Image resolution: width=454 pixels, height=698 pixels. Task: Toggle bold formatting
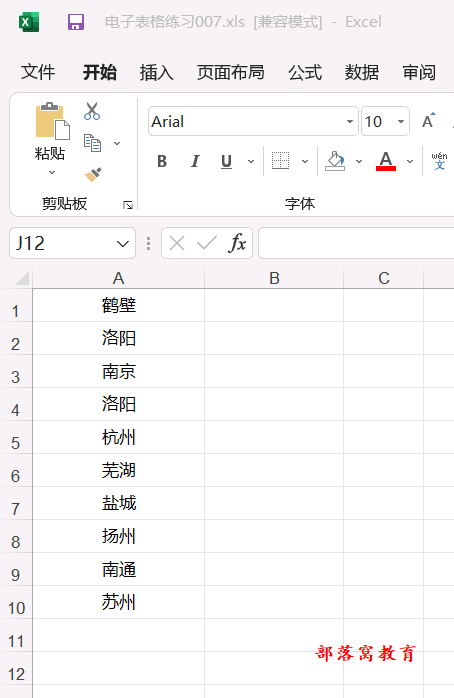point(162,161)
